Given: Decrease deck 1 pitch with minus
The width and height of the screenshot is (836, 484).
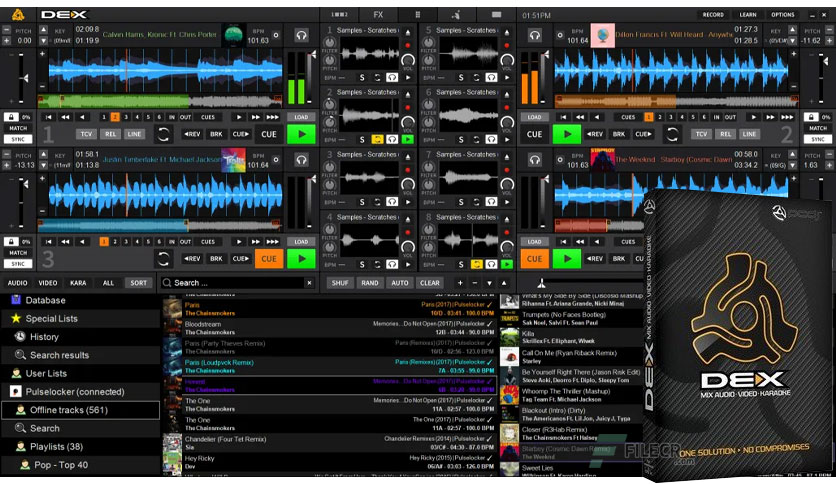Looking at the screenshot, I should [6, 30].
